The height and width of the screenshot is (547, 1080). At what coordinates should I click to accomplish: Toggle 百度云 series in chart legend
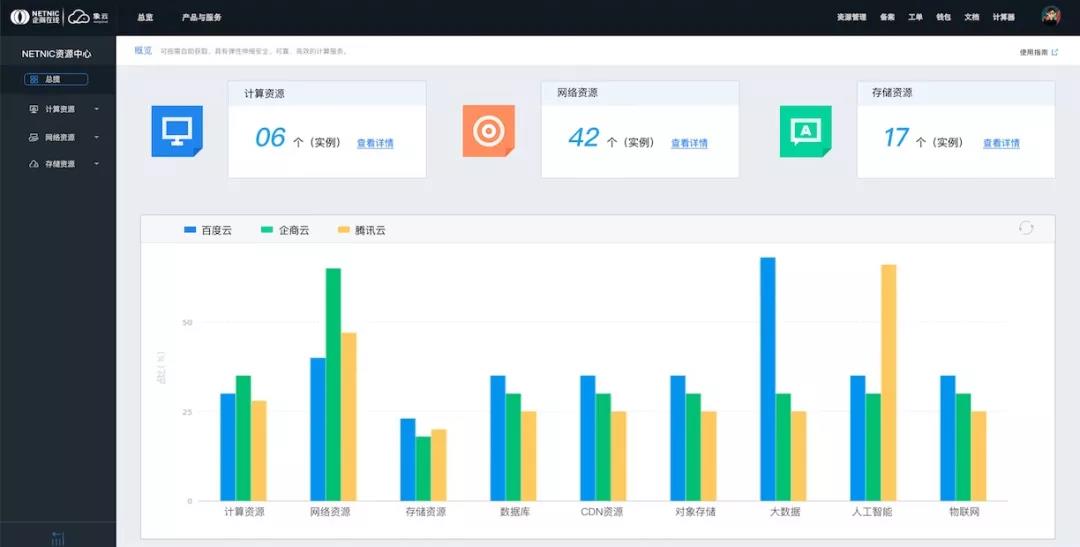coord(208,230)
